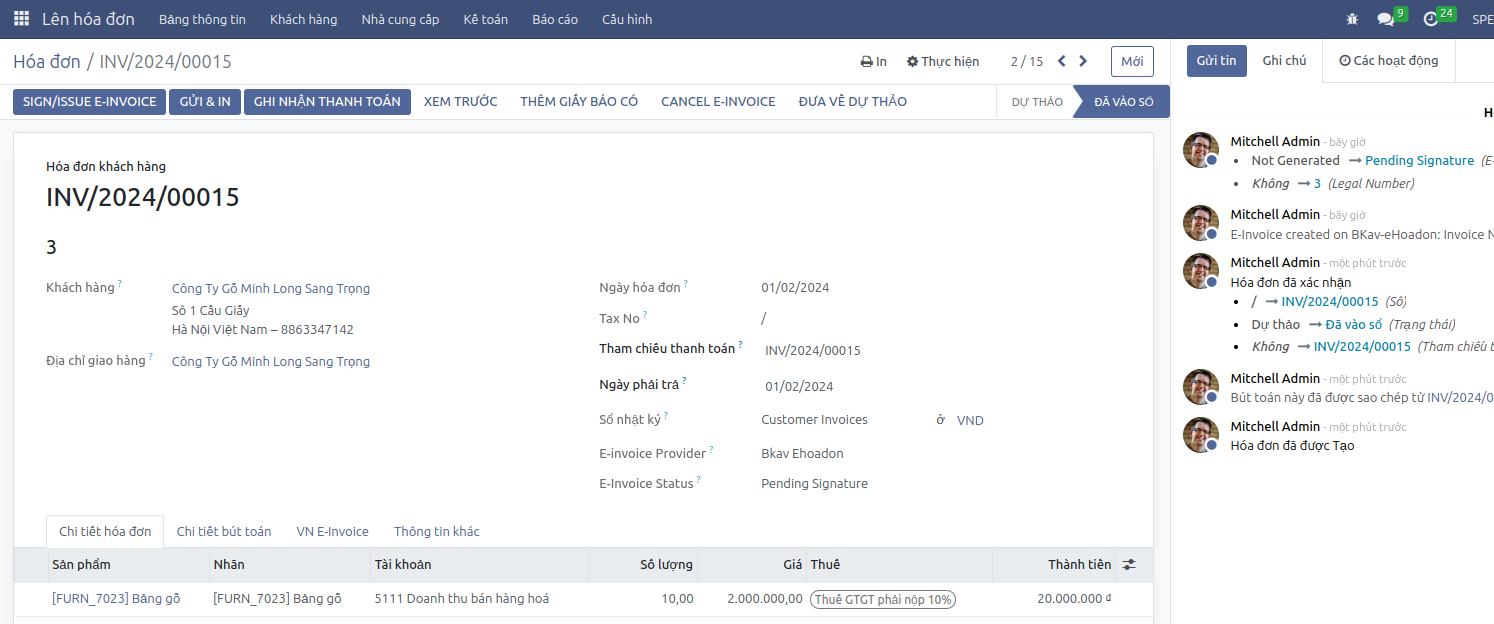Select the Dự thảo status stage
The width and height of the screenshot is (1494, 624).
coord(1036,102)
